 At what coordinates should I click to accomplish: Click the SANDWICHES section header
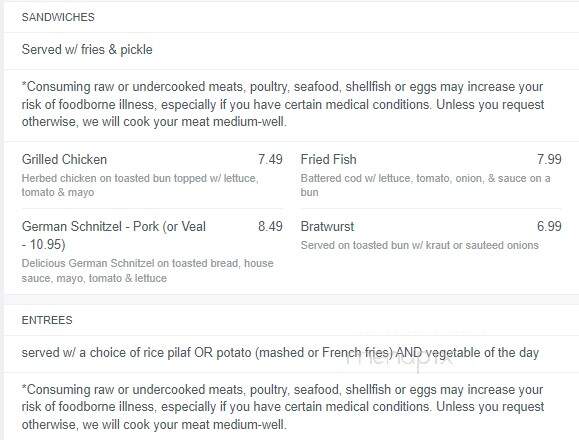(58, 17)
